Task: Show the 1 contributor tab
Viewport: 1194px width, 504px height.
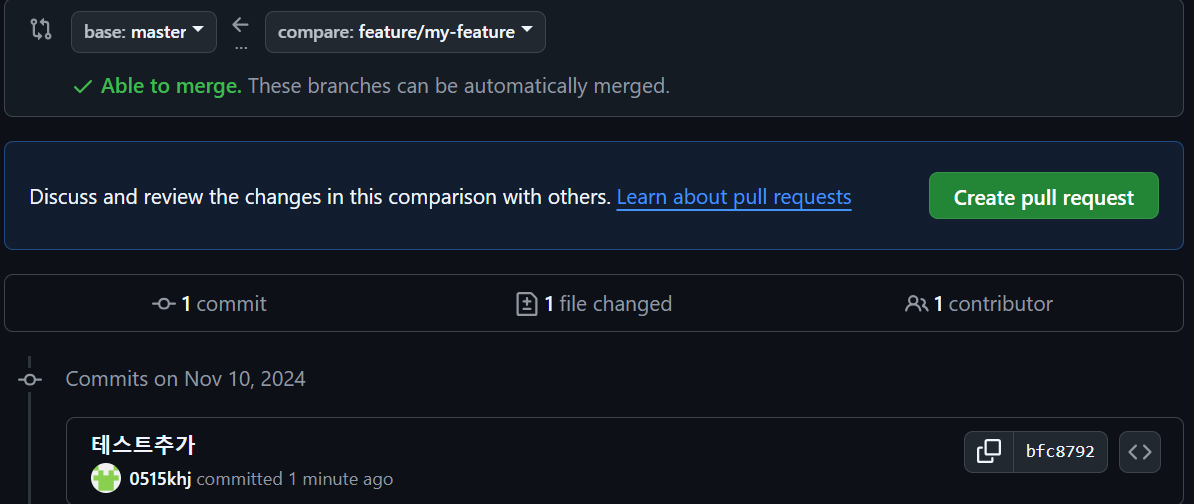Action: [980, 304]
